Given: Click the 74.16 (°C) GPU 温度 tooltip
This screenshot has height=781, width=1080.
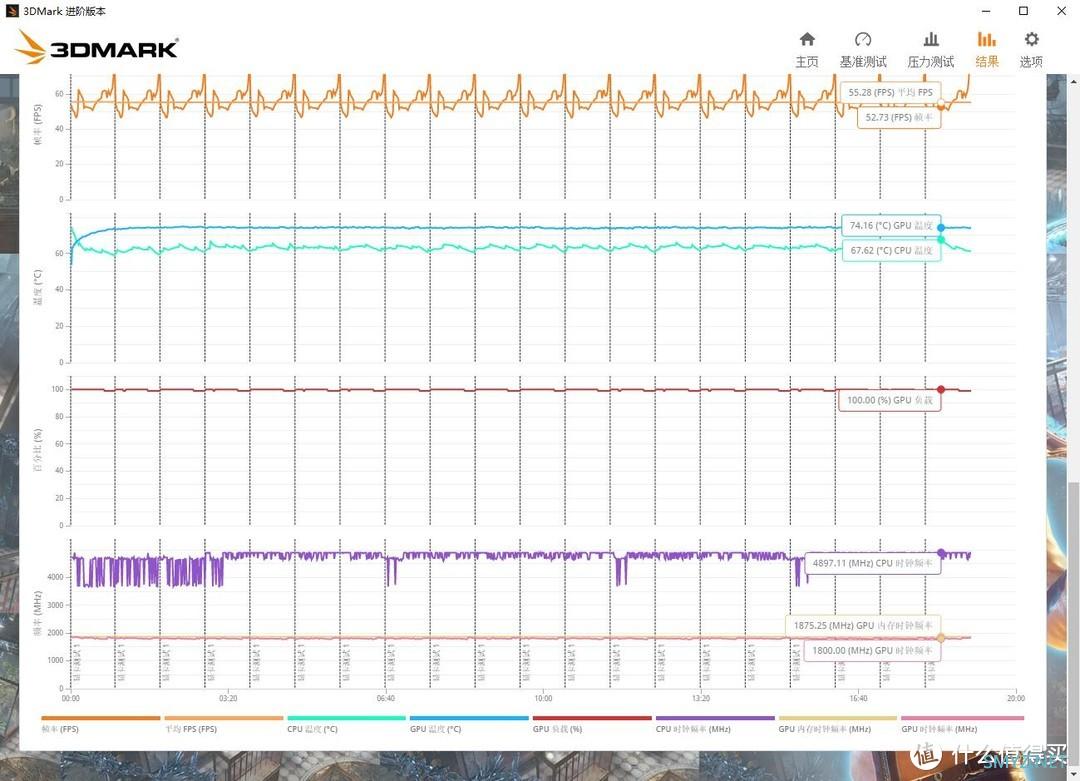Looking at the screenshot, I should pos(891,225).
